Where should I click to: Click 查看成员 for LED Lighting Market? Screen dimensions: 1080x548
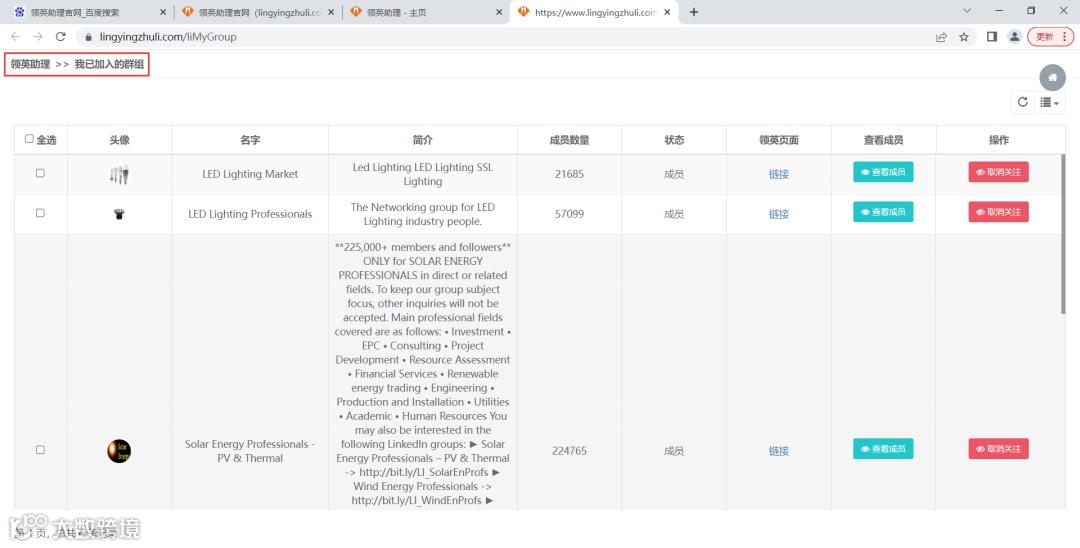(x=883, y=172)
